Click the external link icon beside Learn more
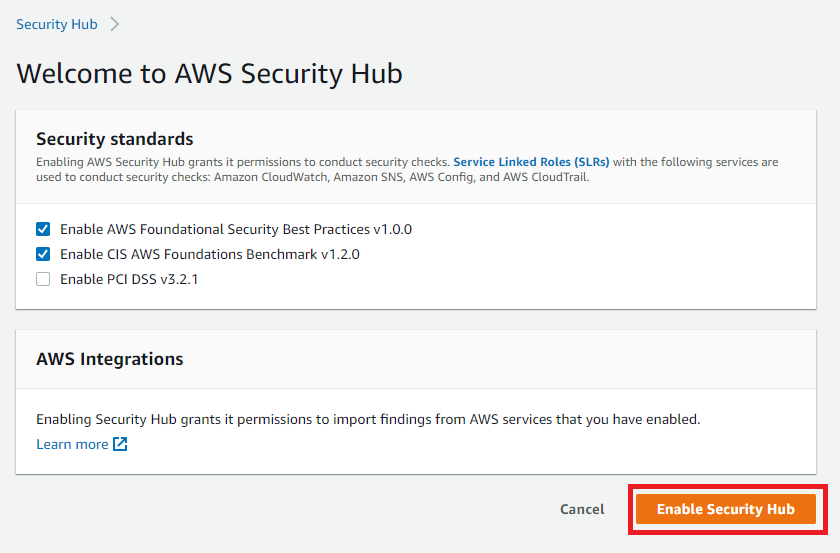The image size is (840, 553). pos(120,444)
